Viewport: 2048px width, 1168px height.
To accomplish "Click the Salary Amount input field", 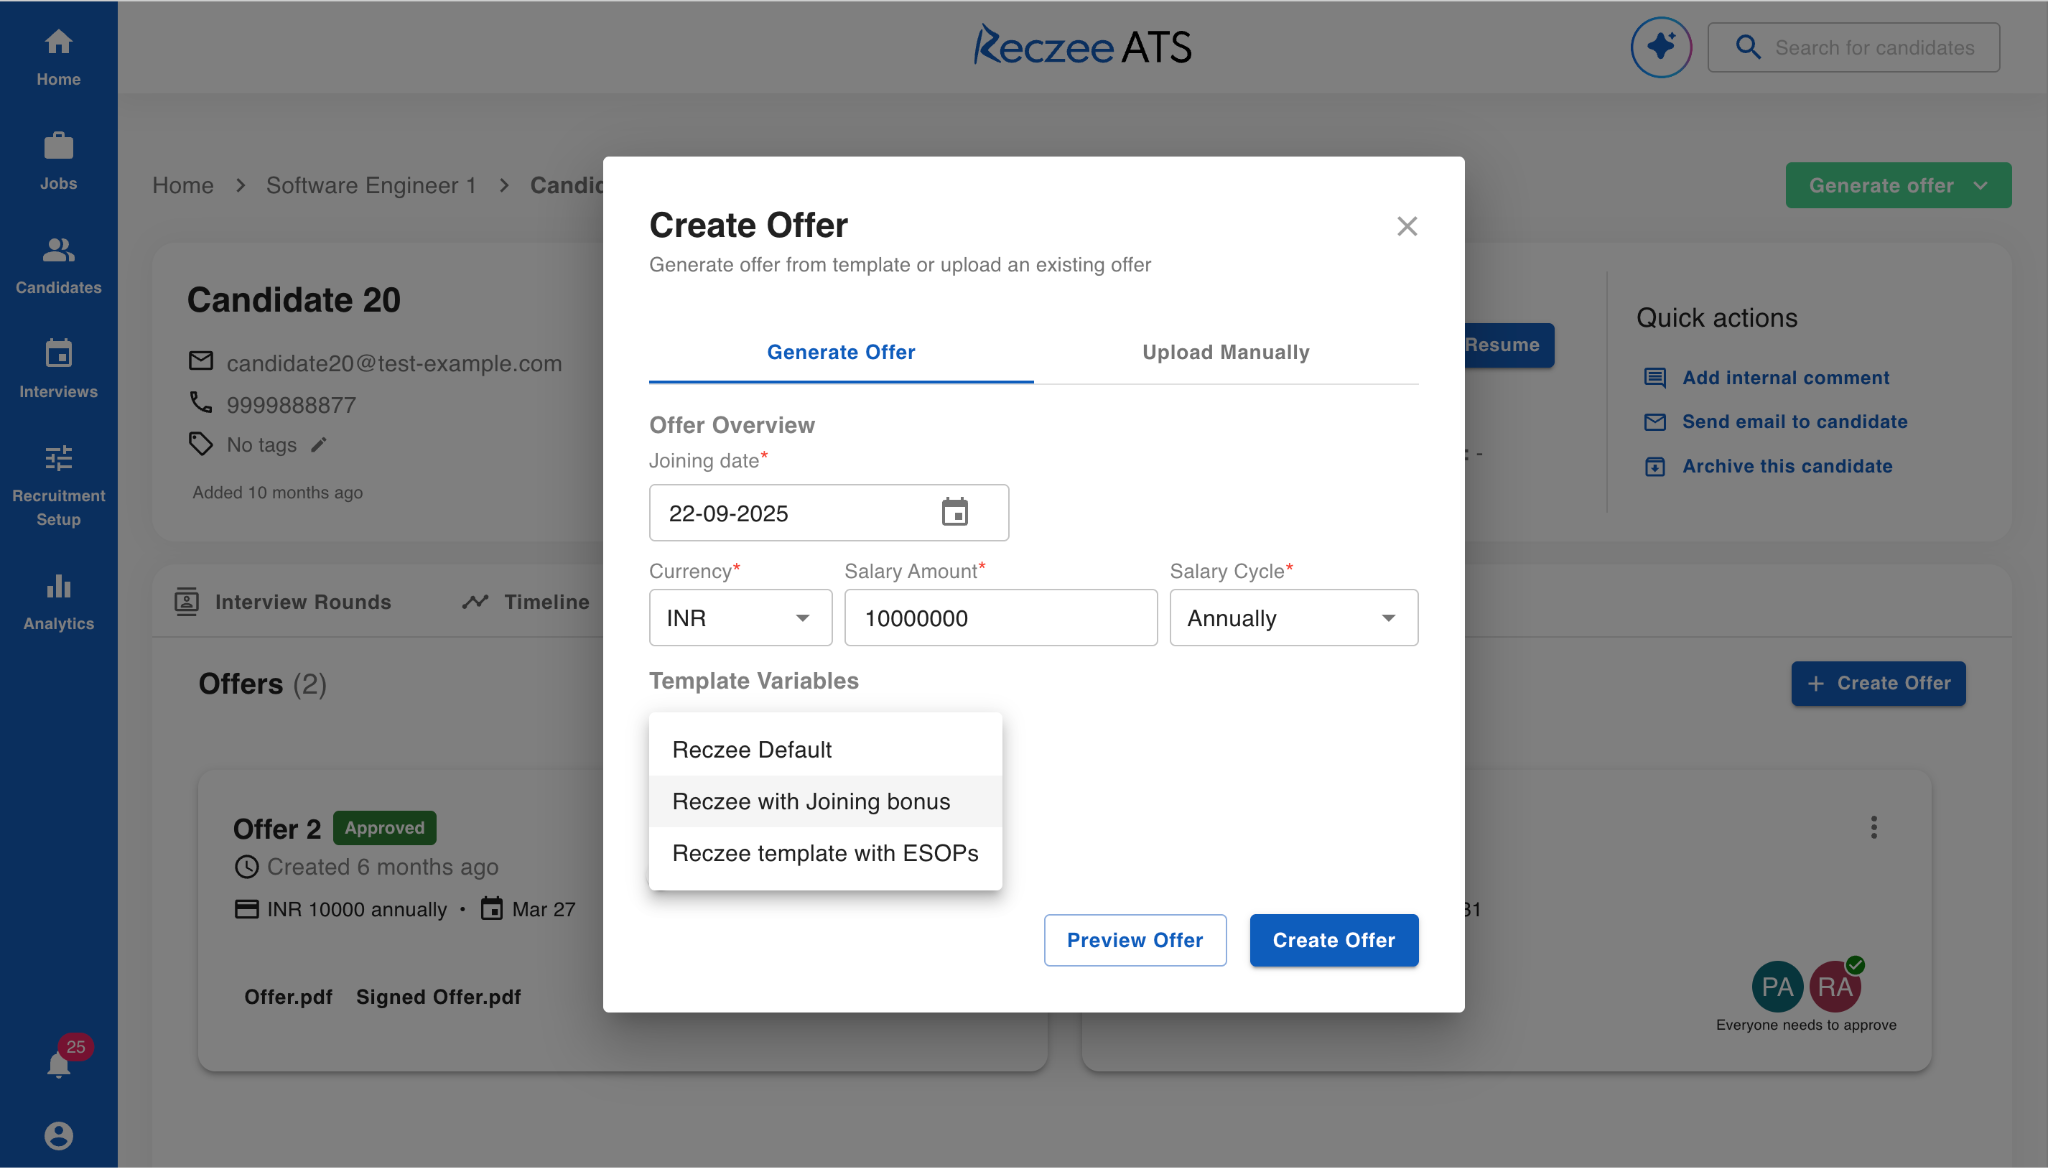I will tap(1001, 618).
